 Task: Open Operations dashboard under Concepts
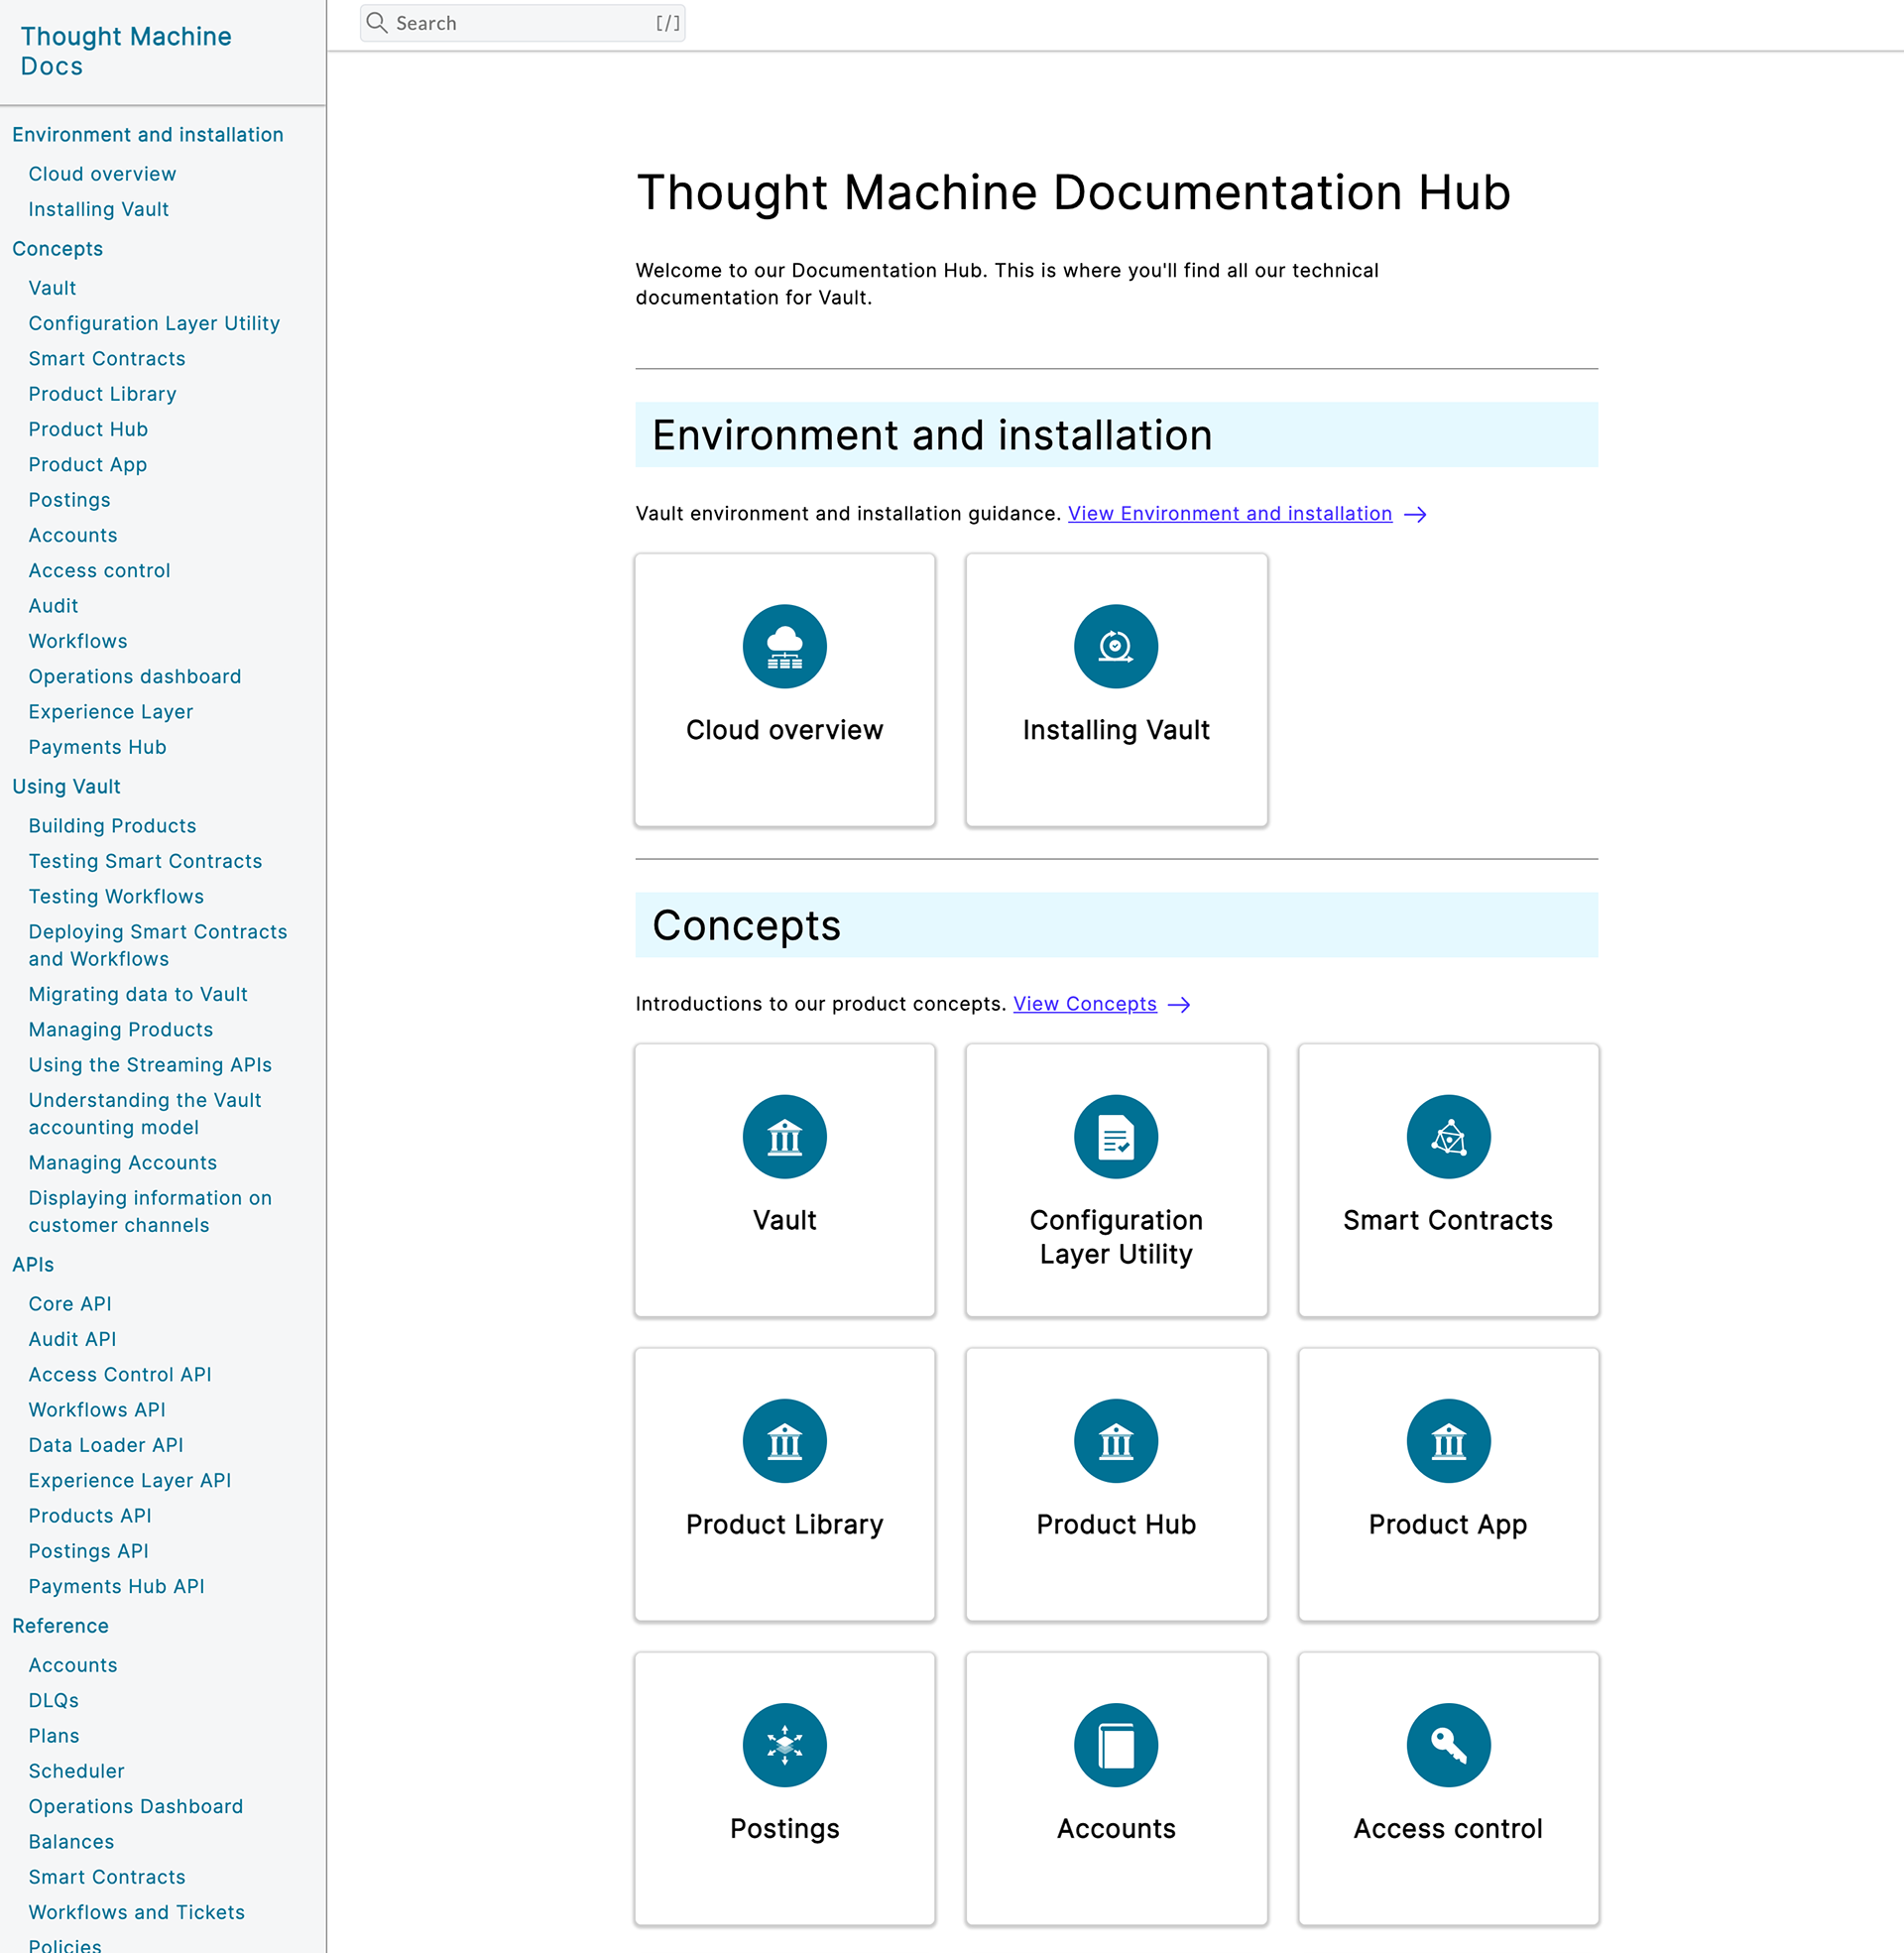(134, 677)
